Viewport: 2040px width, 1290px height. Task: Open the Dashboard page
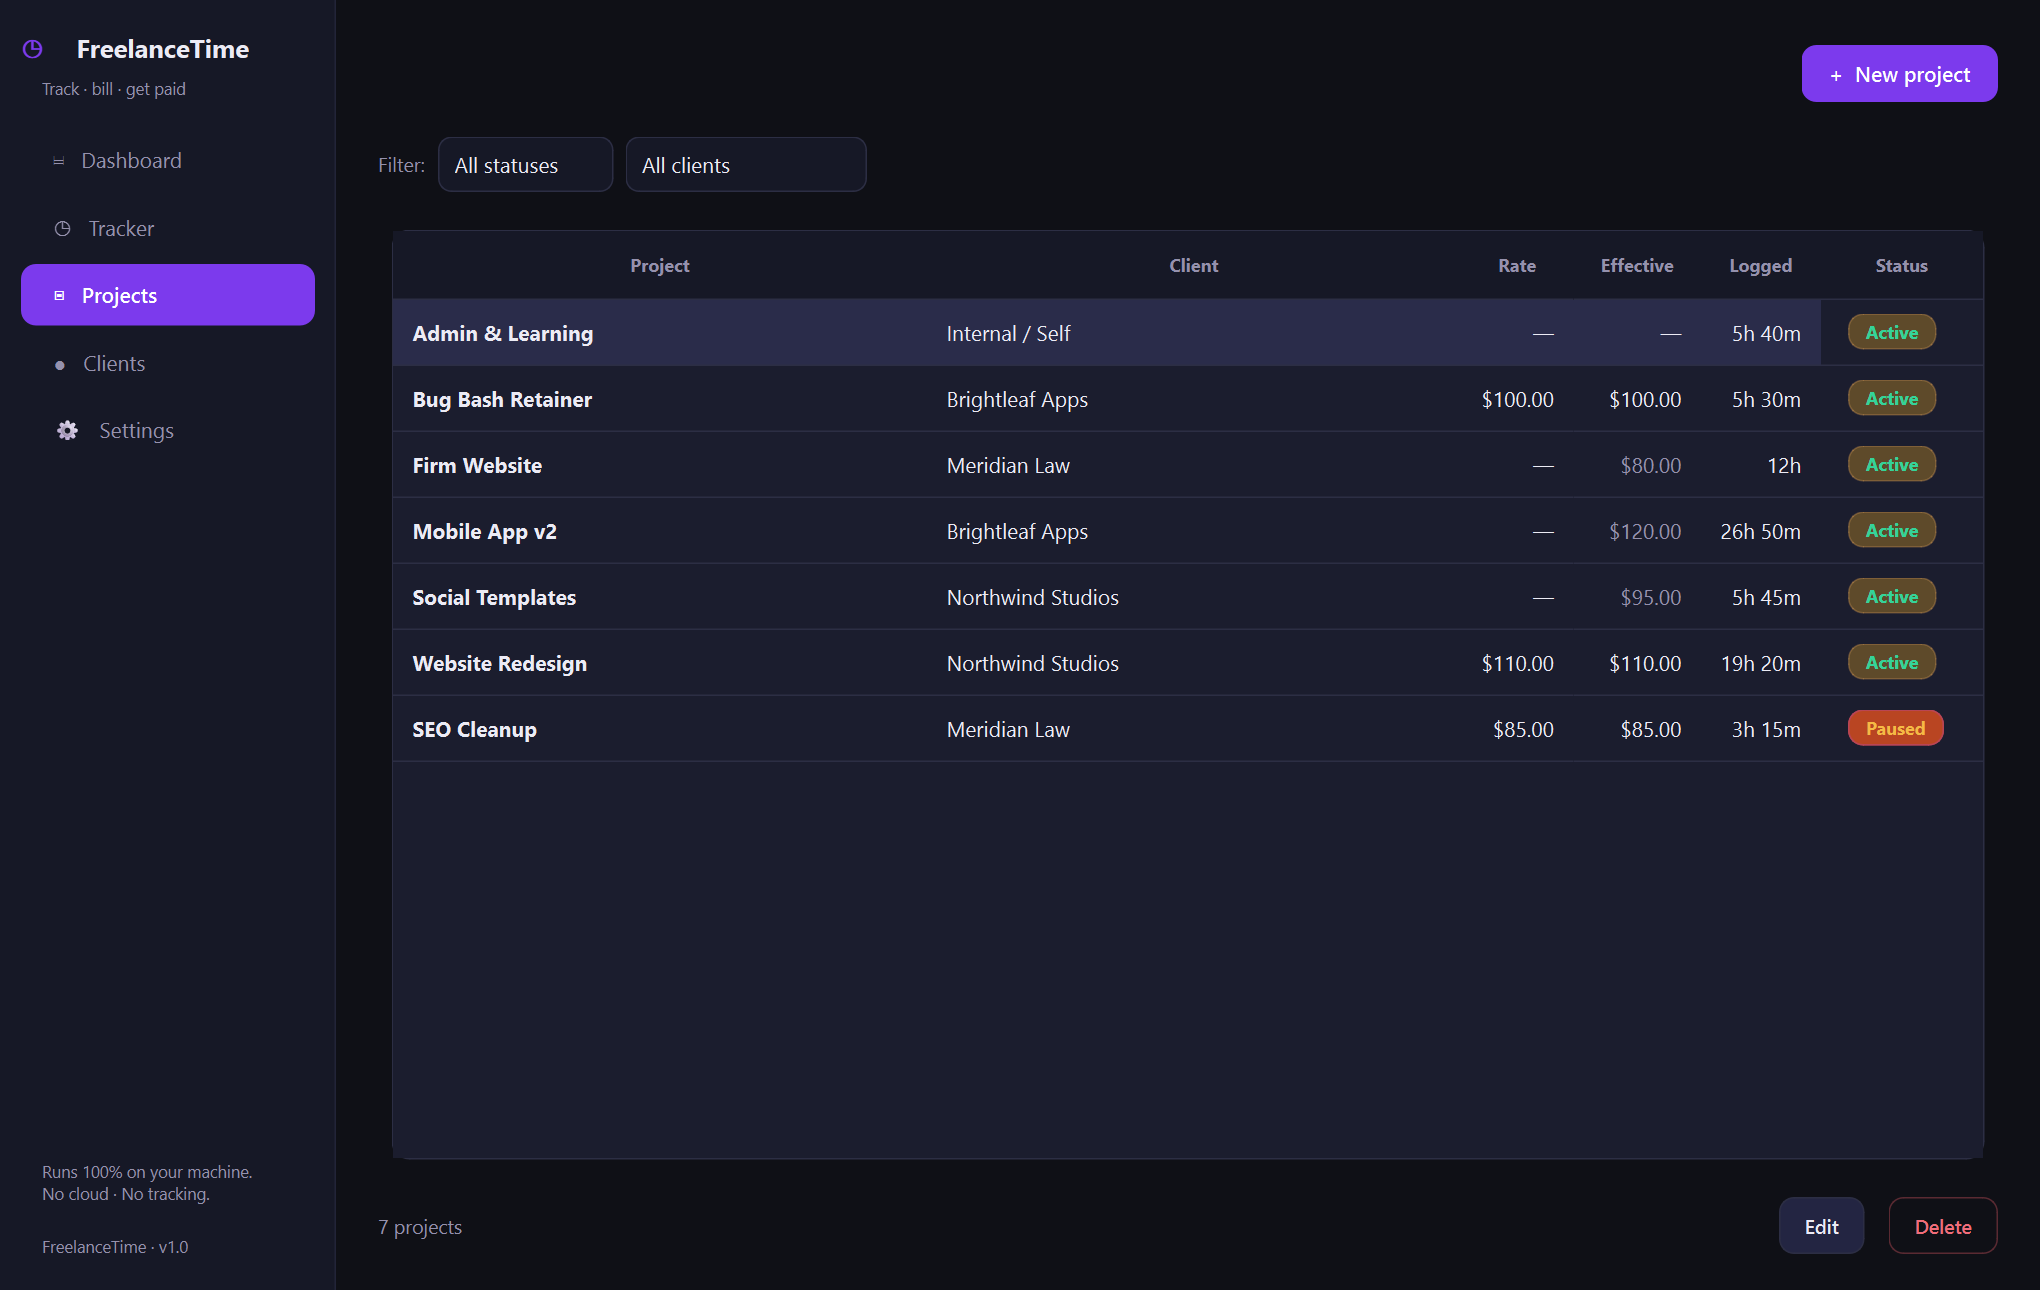168,161
